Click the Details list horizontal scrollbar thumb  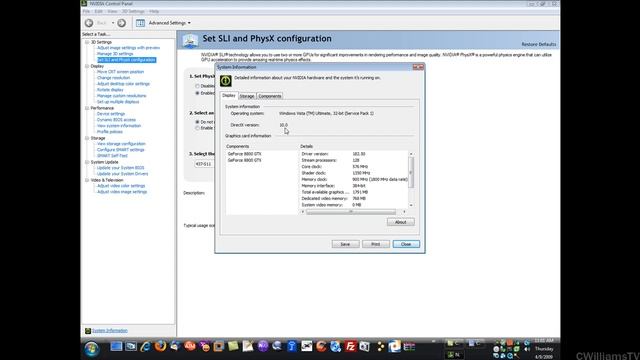[x=351, y=212]
